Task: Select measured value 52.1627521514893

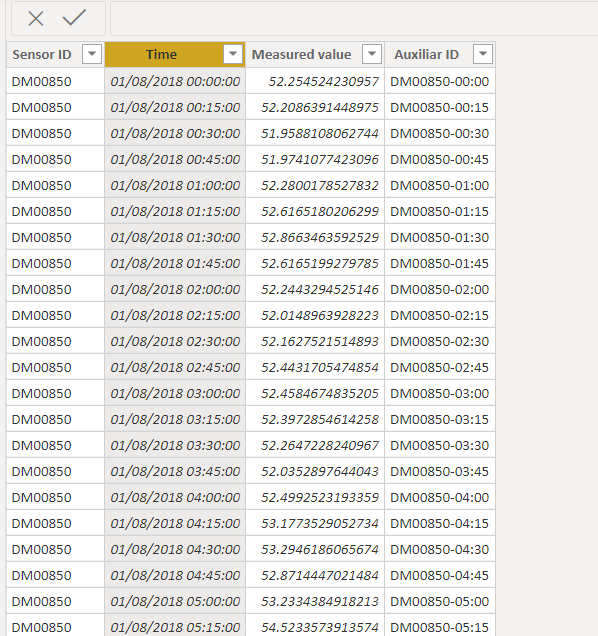Action: tap(315, 341)
